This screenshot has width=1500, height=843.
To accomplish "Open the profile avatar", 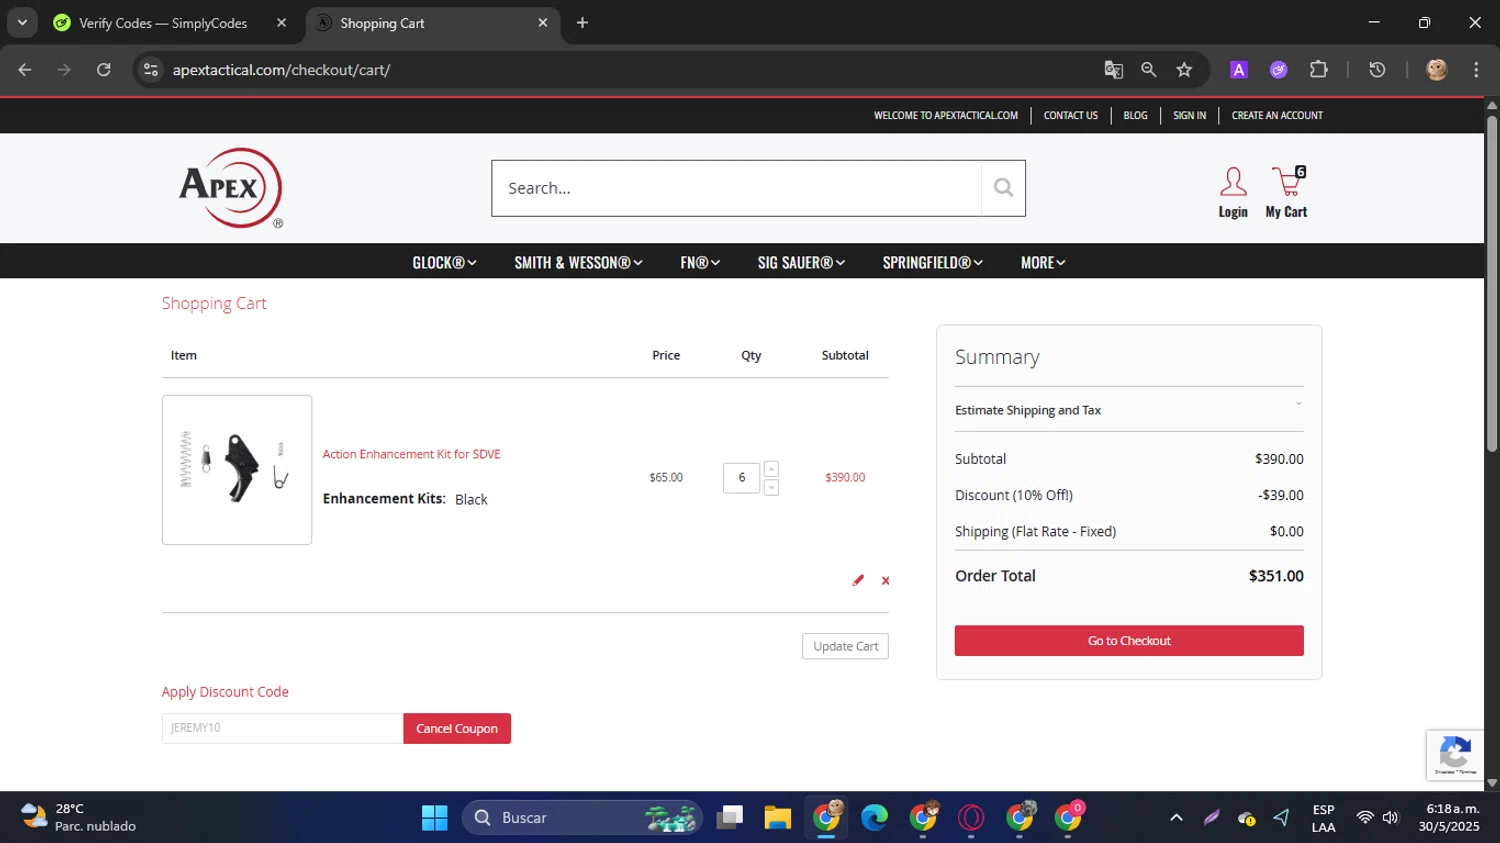I will [x=1437, y=69].
